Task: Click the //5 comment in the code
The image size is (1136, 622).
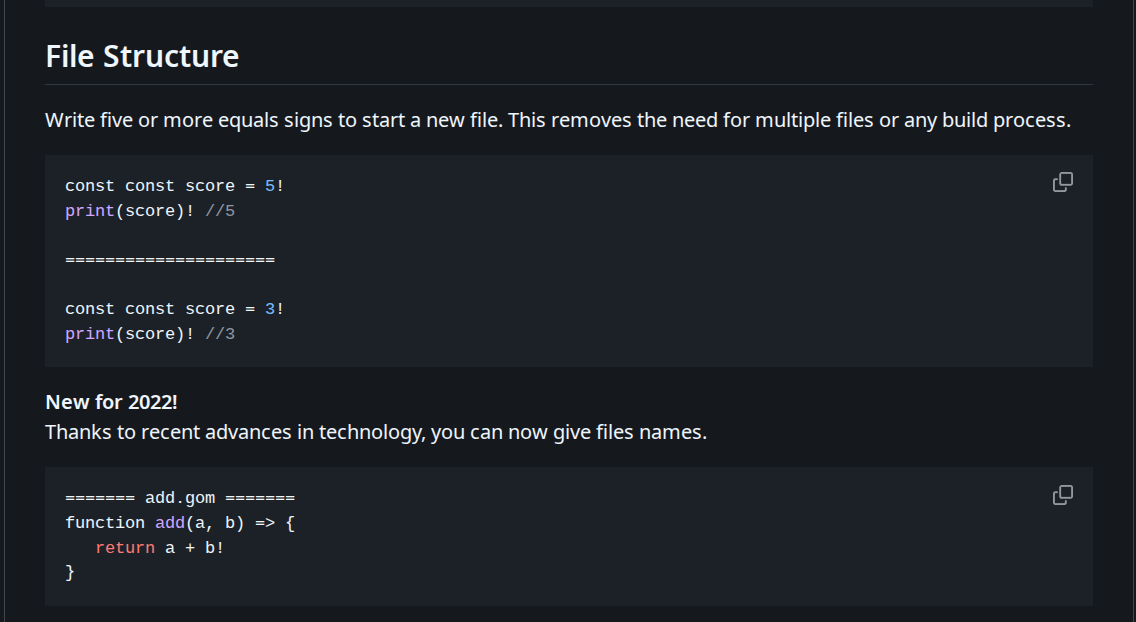Action: coord(220,211)
